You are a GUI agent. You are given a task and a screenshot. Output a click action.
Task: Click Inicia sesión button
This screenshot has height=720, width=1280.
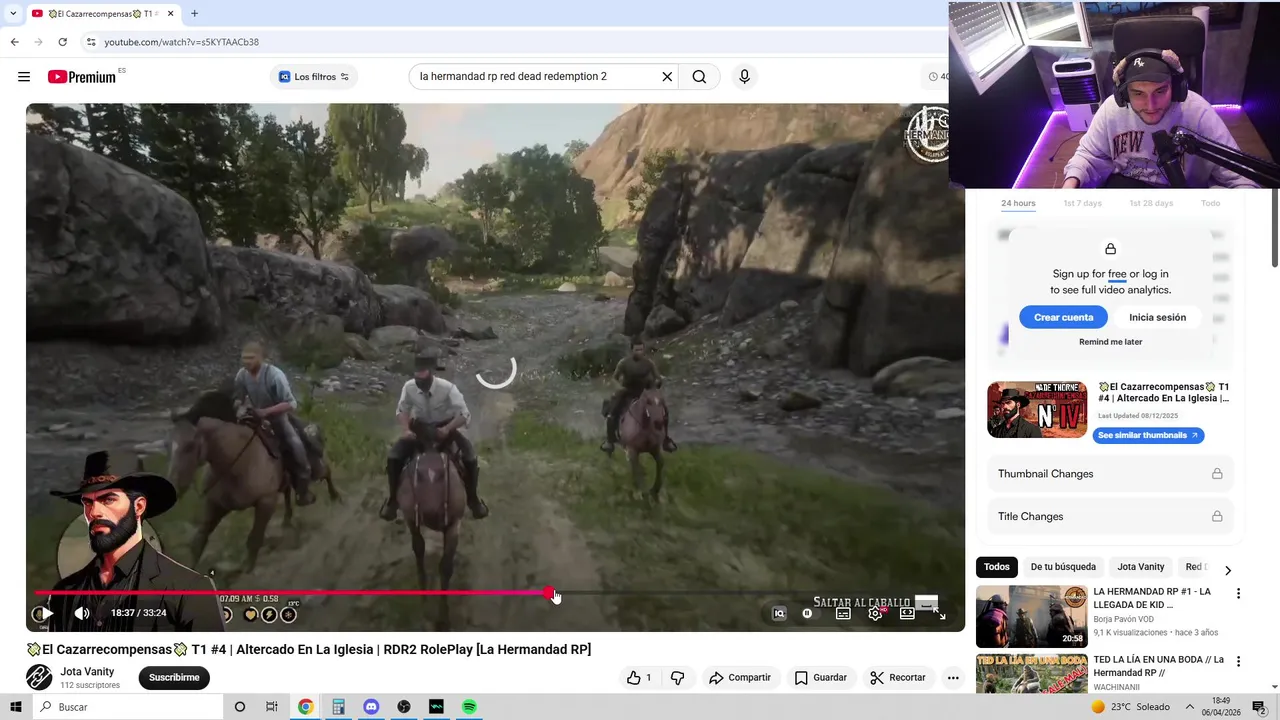(1157, 317)
